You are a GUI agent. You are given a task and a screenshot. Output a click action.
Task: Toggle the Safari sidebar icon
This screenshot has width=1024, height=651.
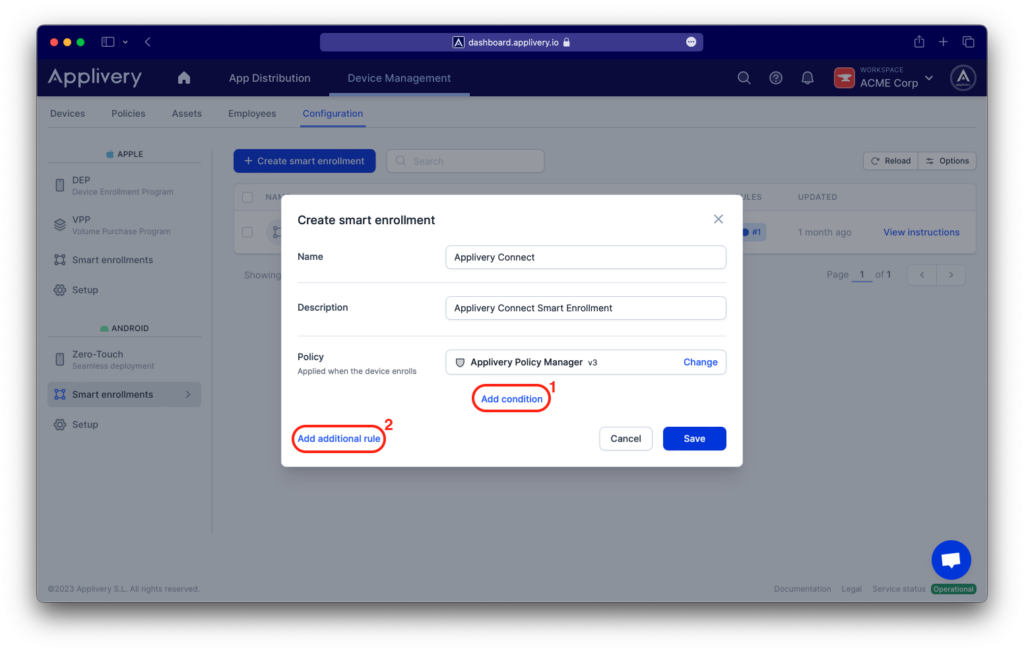pos(108,42)
